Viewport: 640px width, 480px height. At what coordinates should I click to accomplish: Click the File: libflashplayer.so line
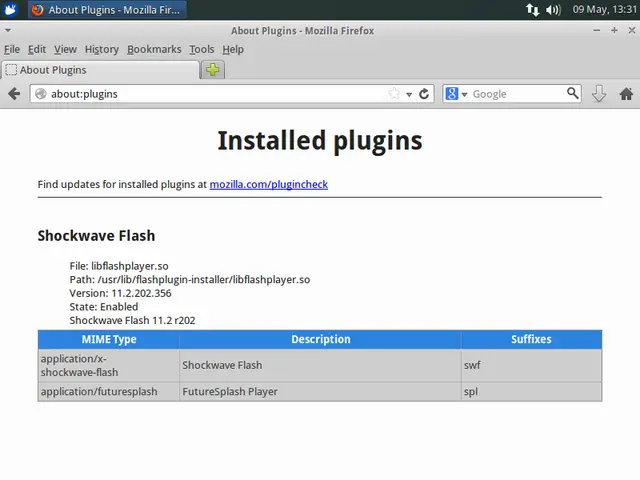(x=119, y=266)
